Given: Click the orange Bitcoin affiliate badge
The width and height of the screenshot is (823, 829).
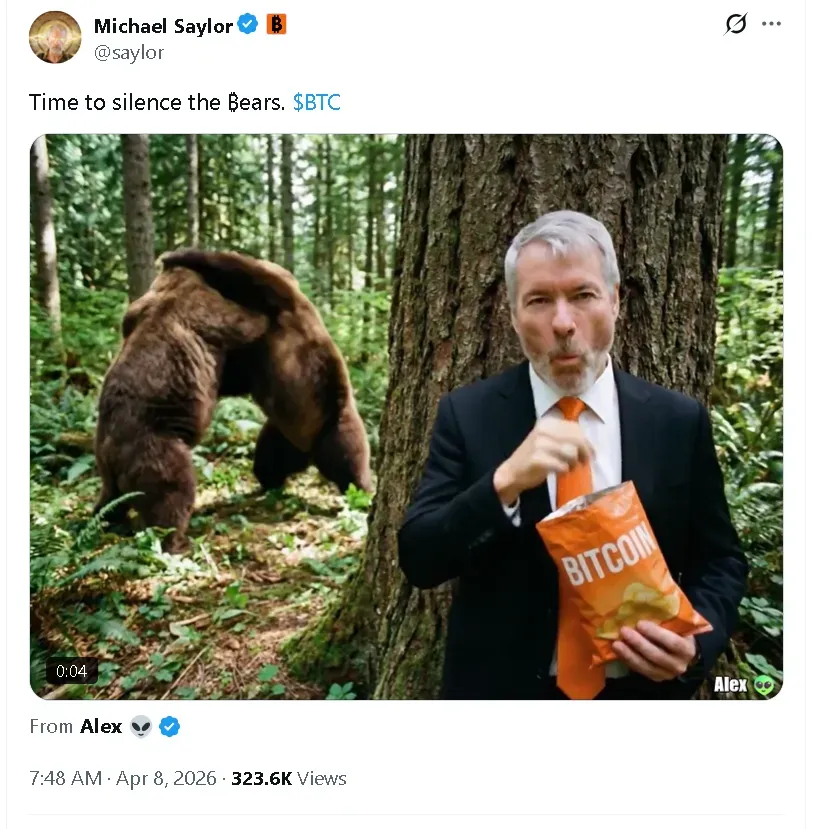Looking at the screenshot, I should (276, 25).
